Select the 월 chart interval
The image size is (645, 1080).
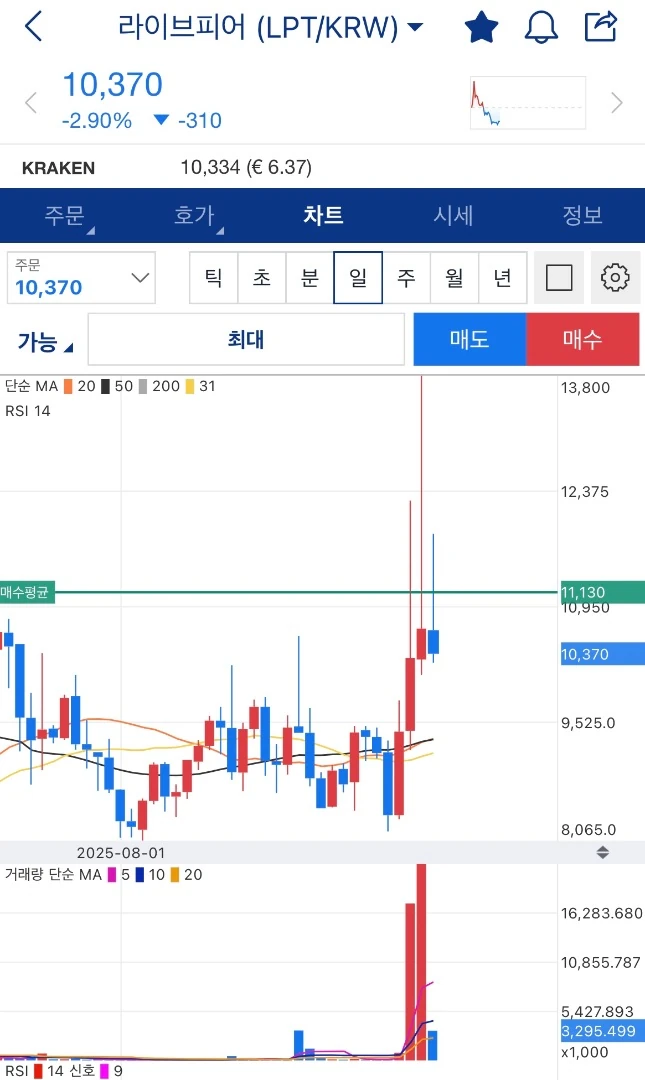pos(454,278)
